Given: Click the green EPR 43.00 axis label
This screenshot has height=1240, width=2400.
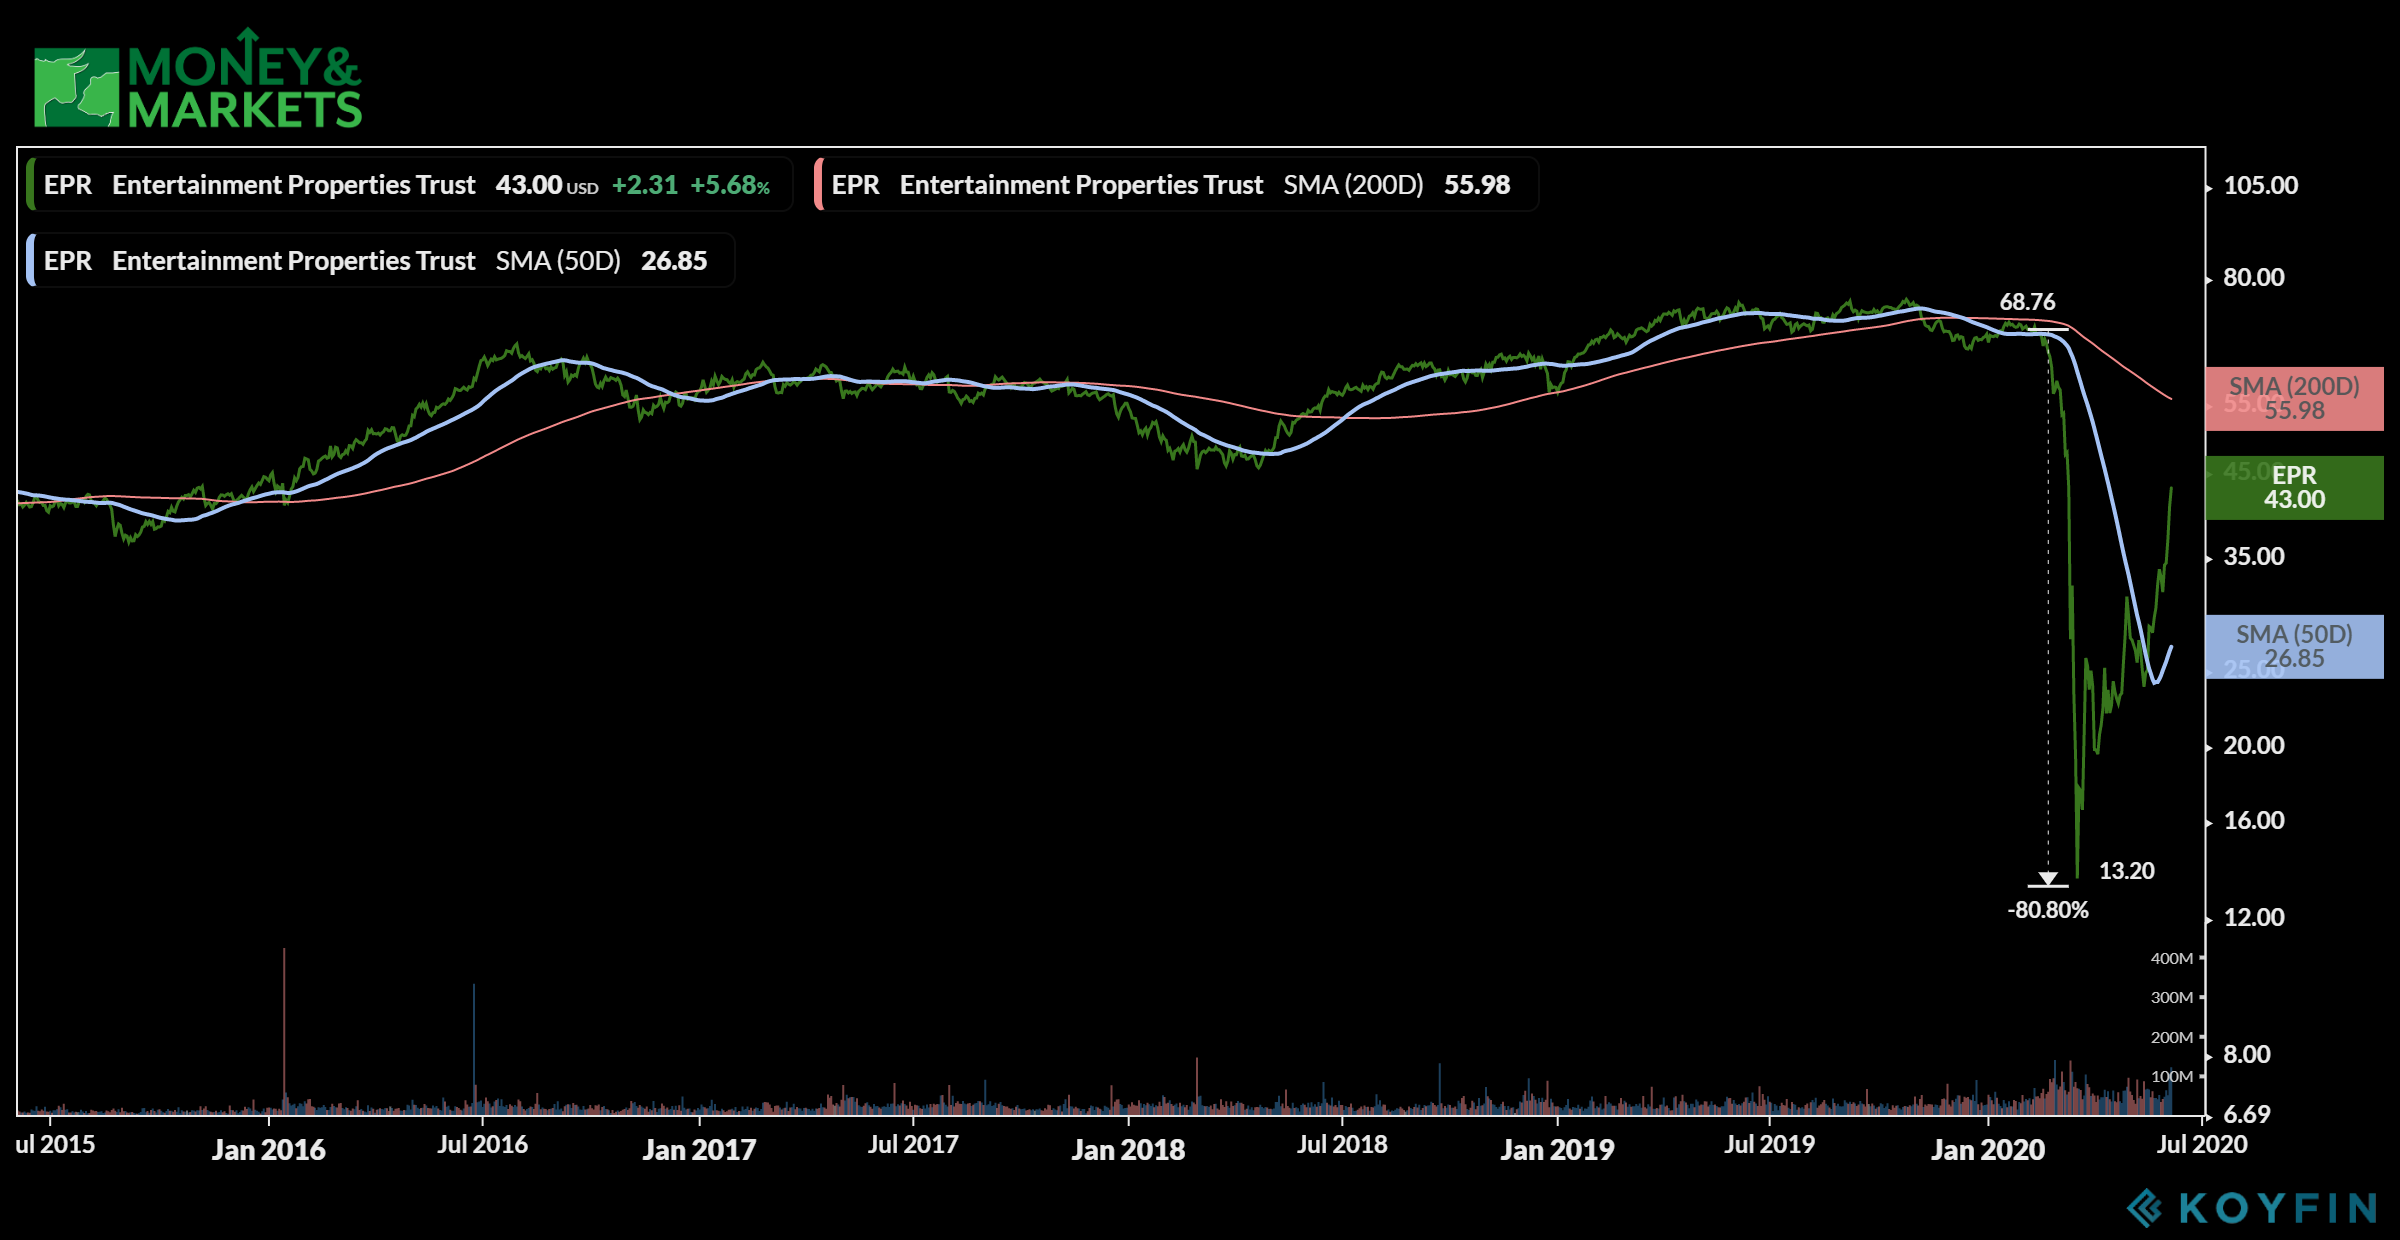Looking at the screenshot, I should pyautogui.click(x=2294, y=487).
